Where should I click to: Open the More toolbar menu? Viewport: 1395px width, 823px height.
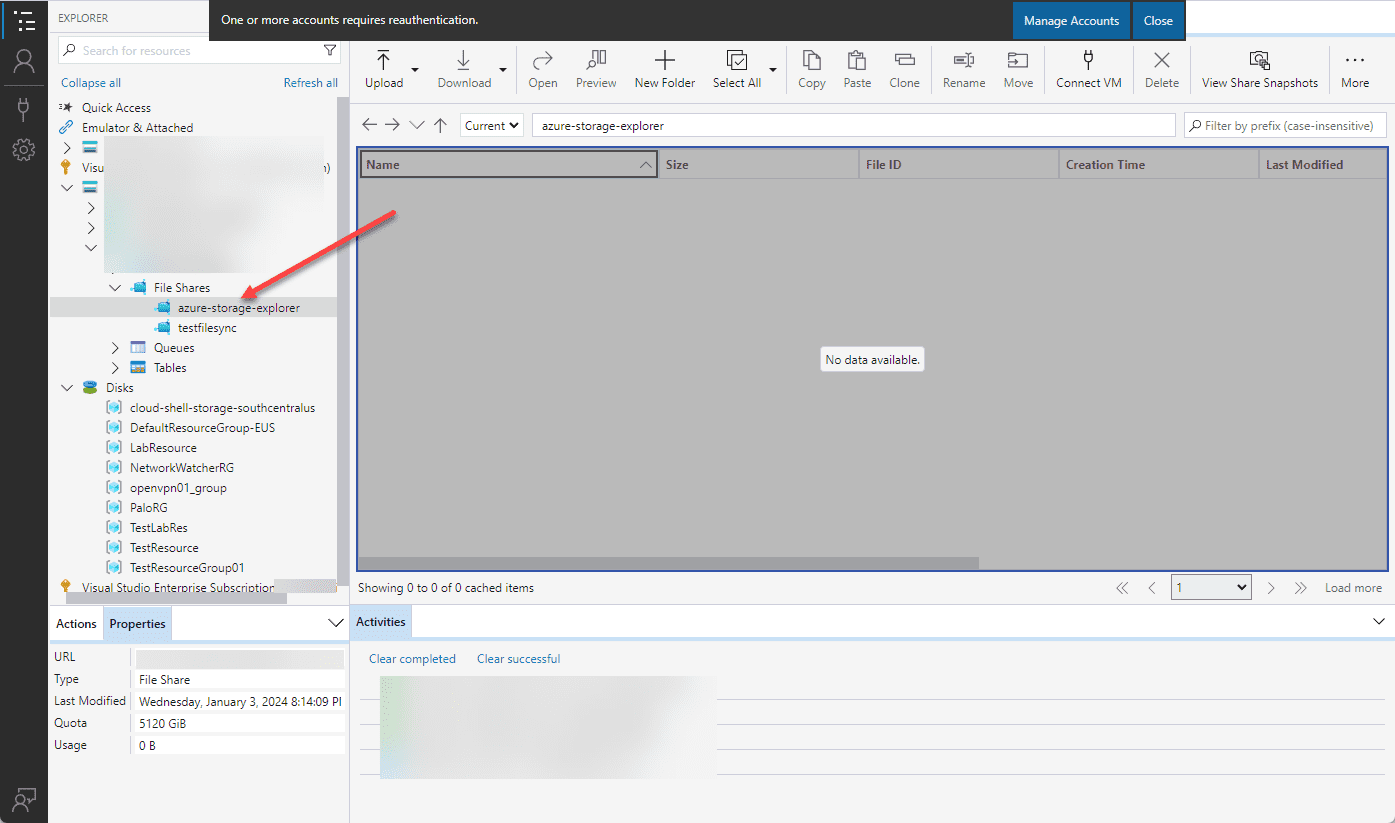(x=1355, y=70)
